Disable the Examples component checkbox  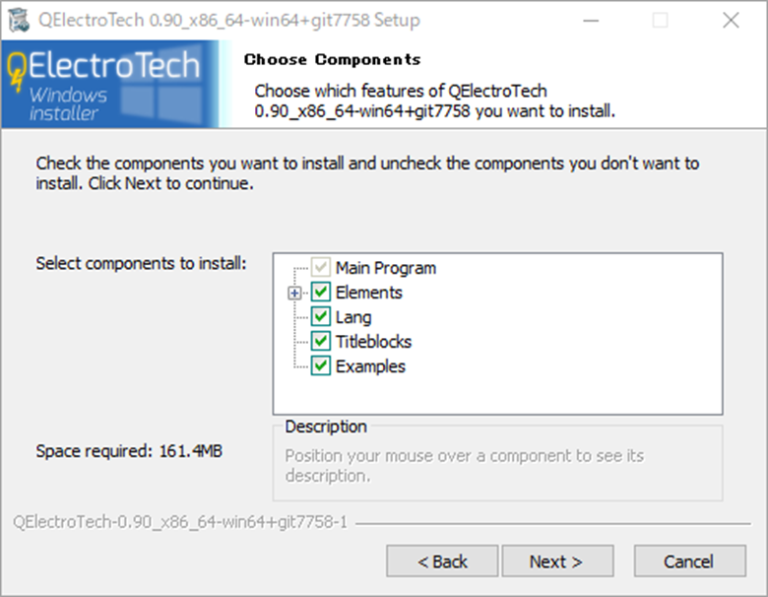pyautogui.click(x=321, y=367)
